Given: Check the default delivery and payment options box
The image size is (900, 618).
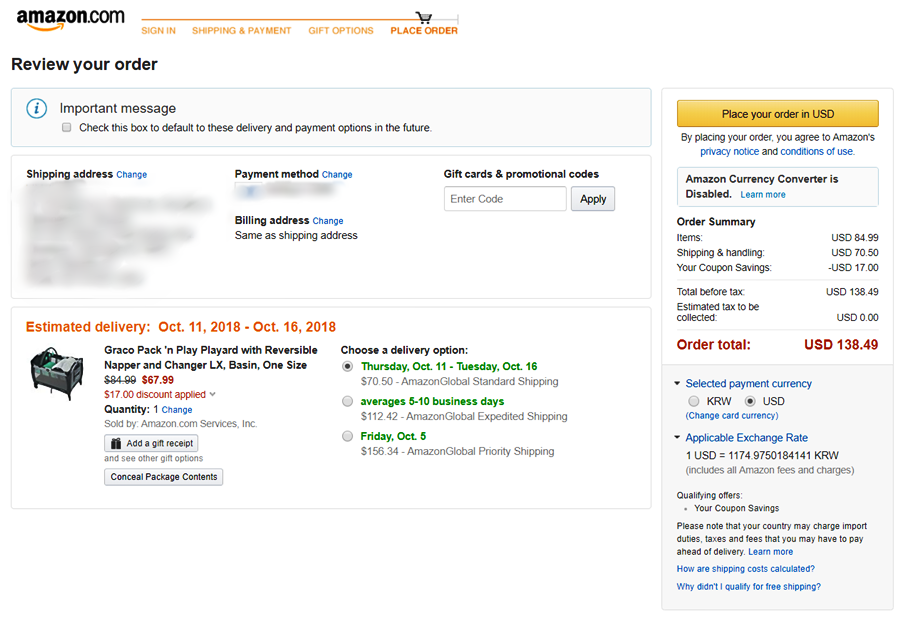Looking at the screenshot, I should pyautogui.click(x=67, y=128).
